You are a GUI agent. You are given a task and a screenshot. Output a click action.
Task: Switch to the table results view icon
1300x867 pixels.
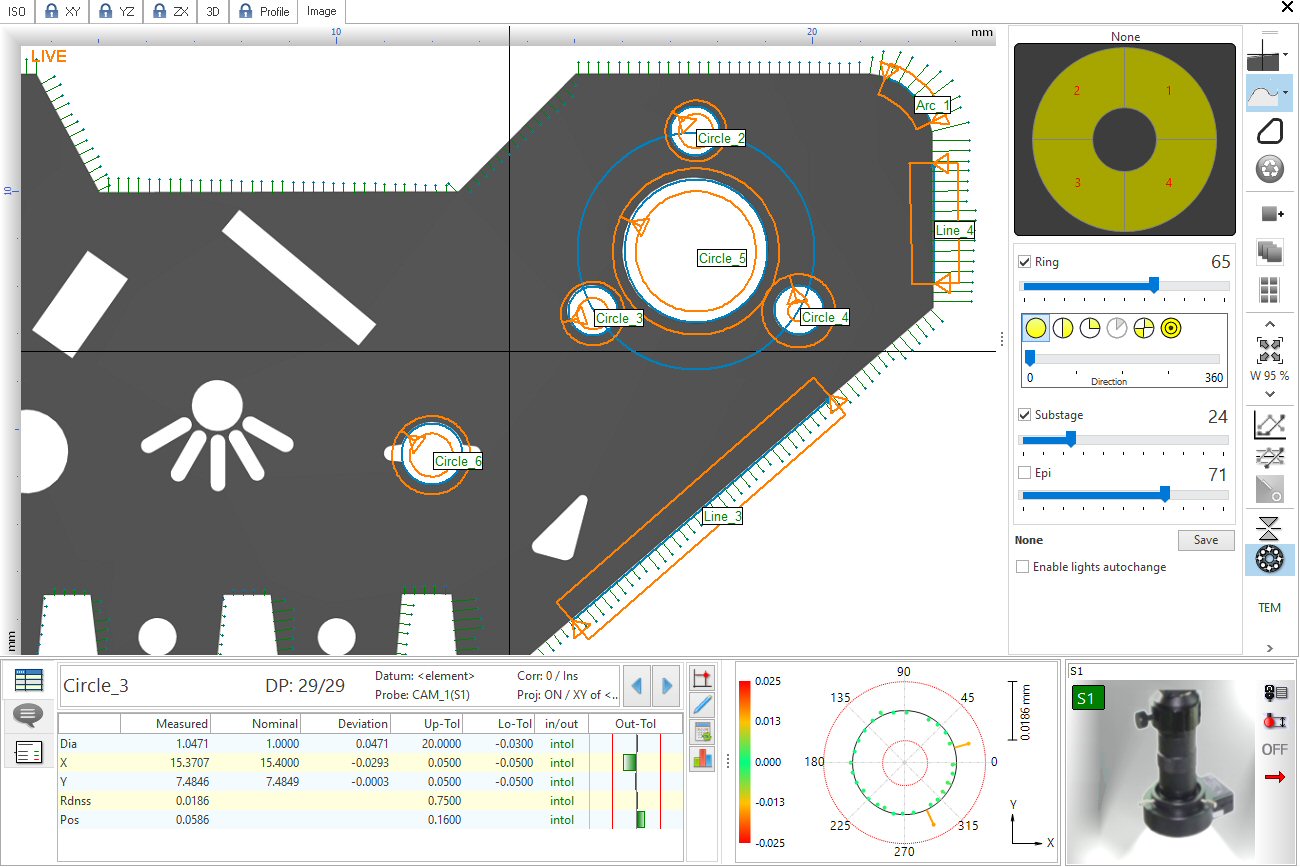click(x=28, y=679)
